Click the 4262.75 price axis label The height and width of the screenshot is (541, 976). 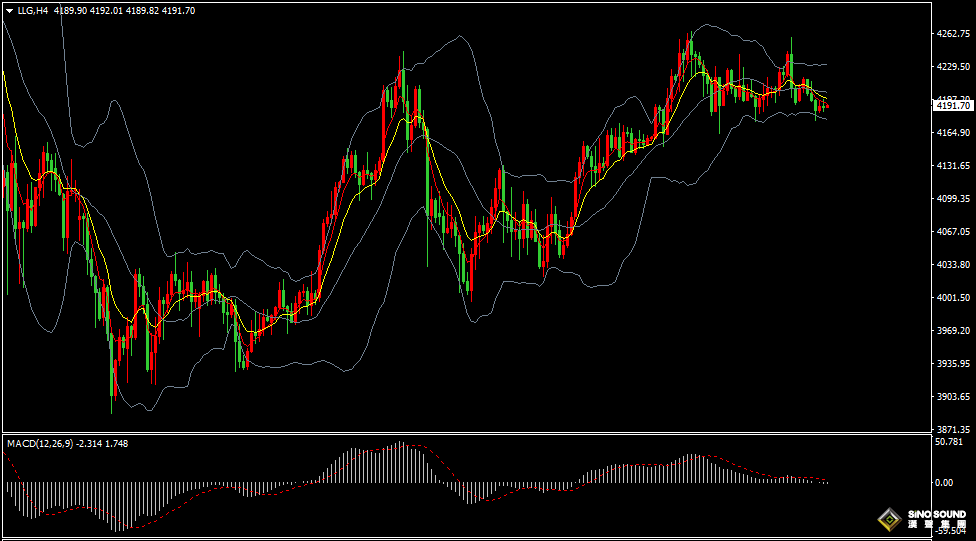click(952, 34)
